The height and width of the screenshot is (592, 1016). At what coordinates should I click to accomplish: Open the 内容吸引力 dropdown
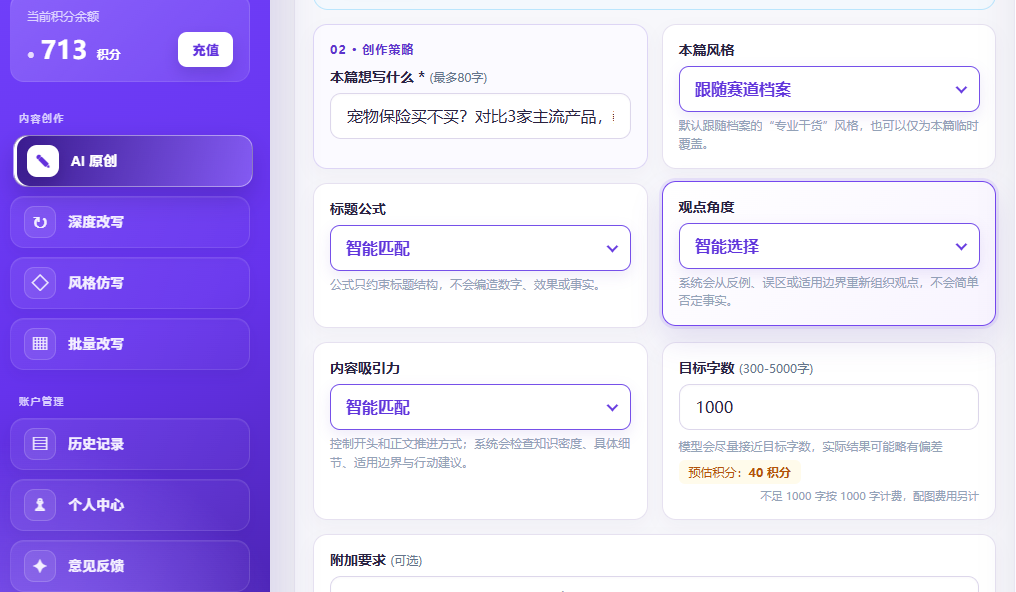480,407
